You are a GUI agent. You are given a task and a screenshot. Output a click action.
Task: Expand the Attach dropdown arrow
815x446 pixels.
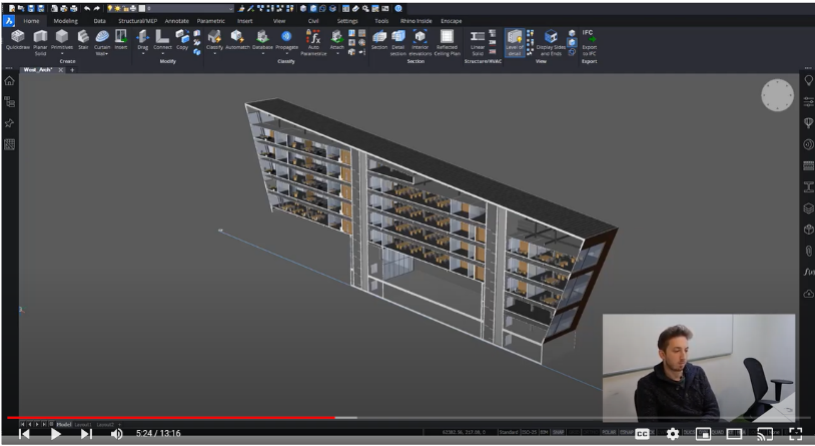337,54
